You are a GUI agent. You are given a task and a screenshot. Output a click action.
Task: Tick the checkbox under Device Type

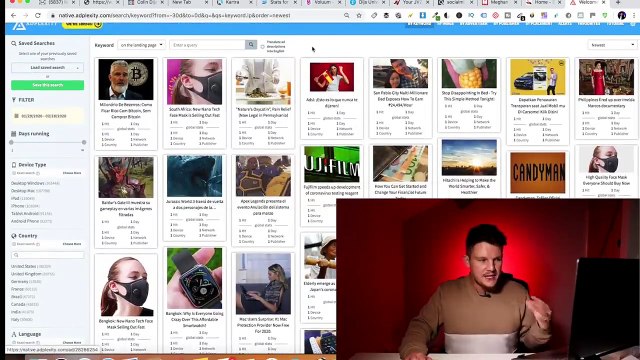pos(14,173)
